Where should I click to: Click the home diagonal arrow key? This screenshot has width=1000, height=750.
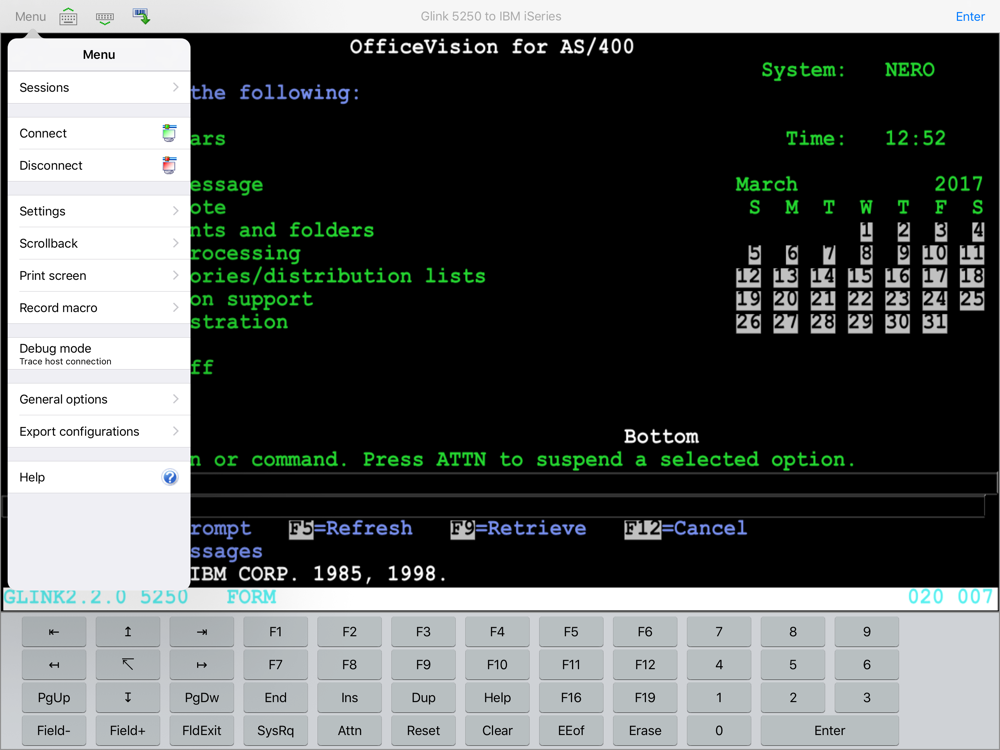tap(128, 665)
